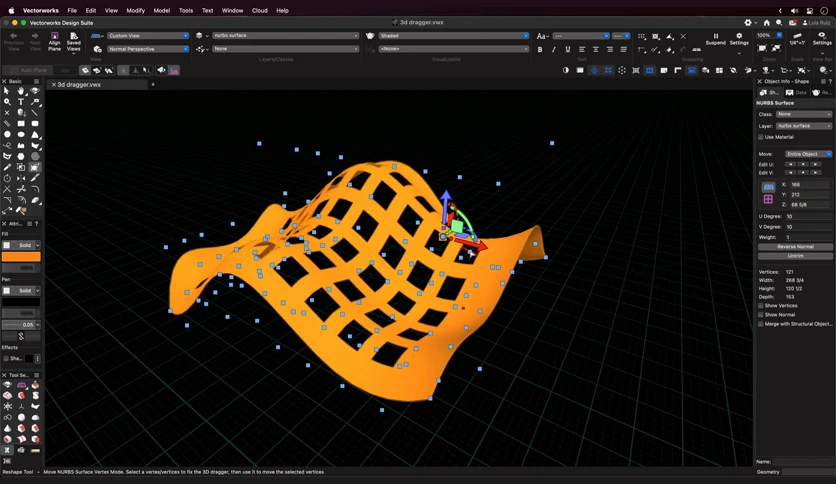Open the nurbs surface layer dropdown in toolbar
Image resolution: width=836 pixels, height=484 pixels.
coord(285,36)
